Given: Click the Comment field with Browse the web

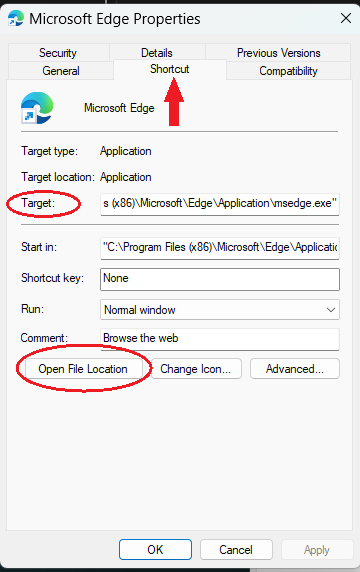Looking at the screenshot, I should (x=220, y=339).
